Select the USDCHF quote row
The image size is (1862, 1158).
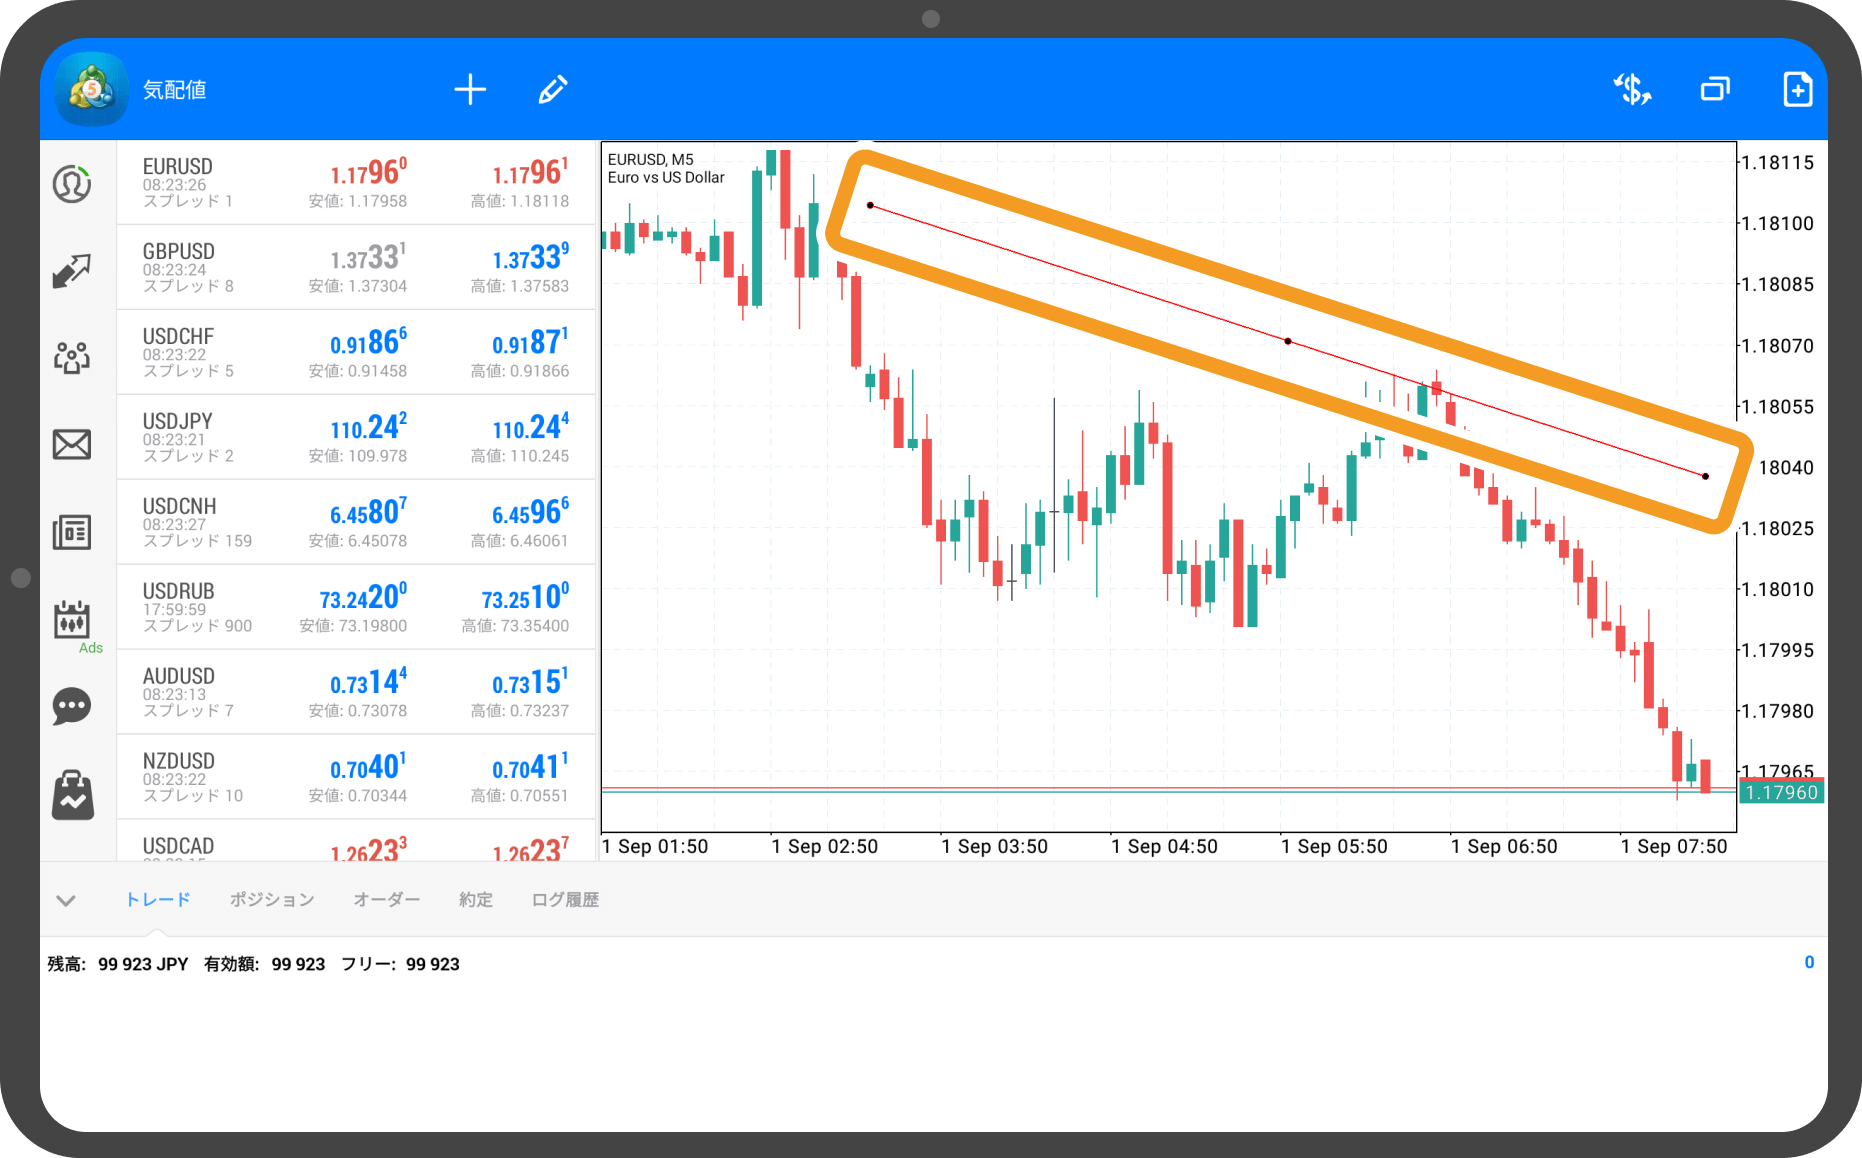356,352
